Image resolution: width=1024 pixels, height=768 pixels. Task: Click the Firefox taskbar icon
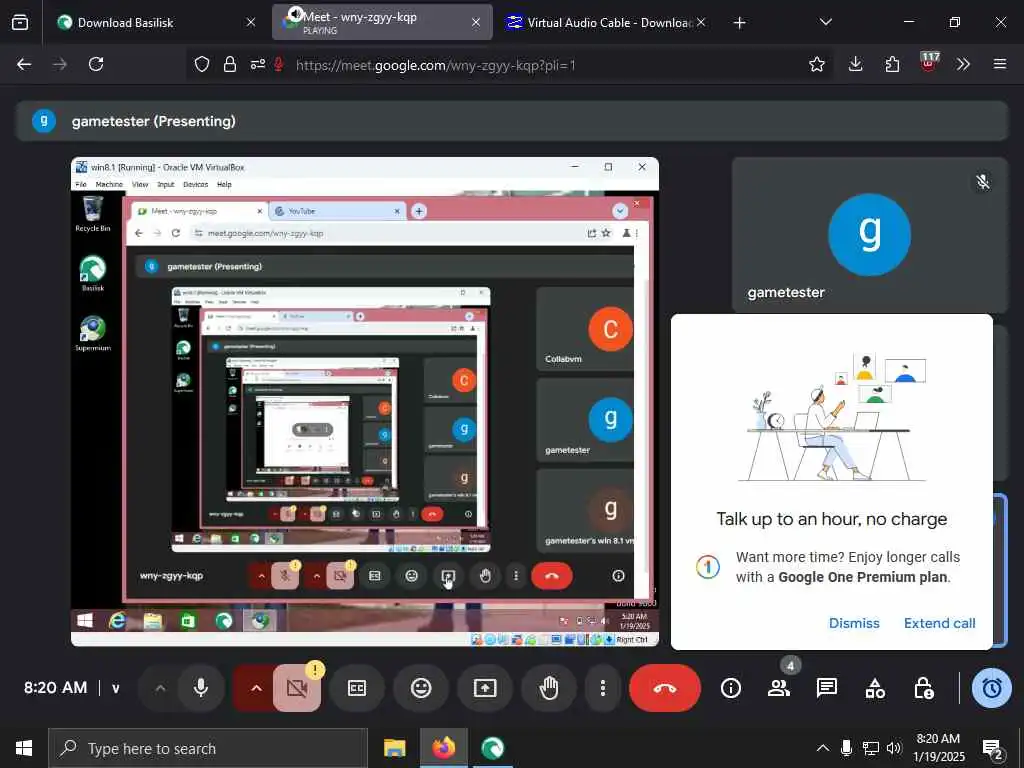(x=443, y=748)
